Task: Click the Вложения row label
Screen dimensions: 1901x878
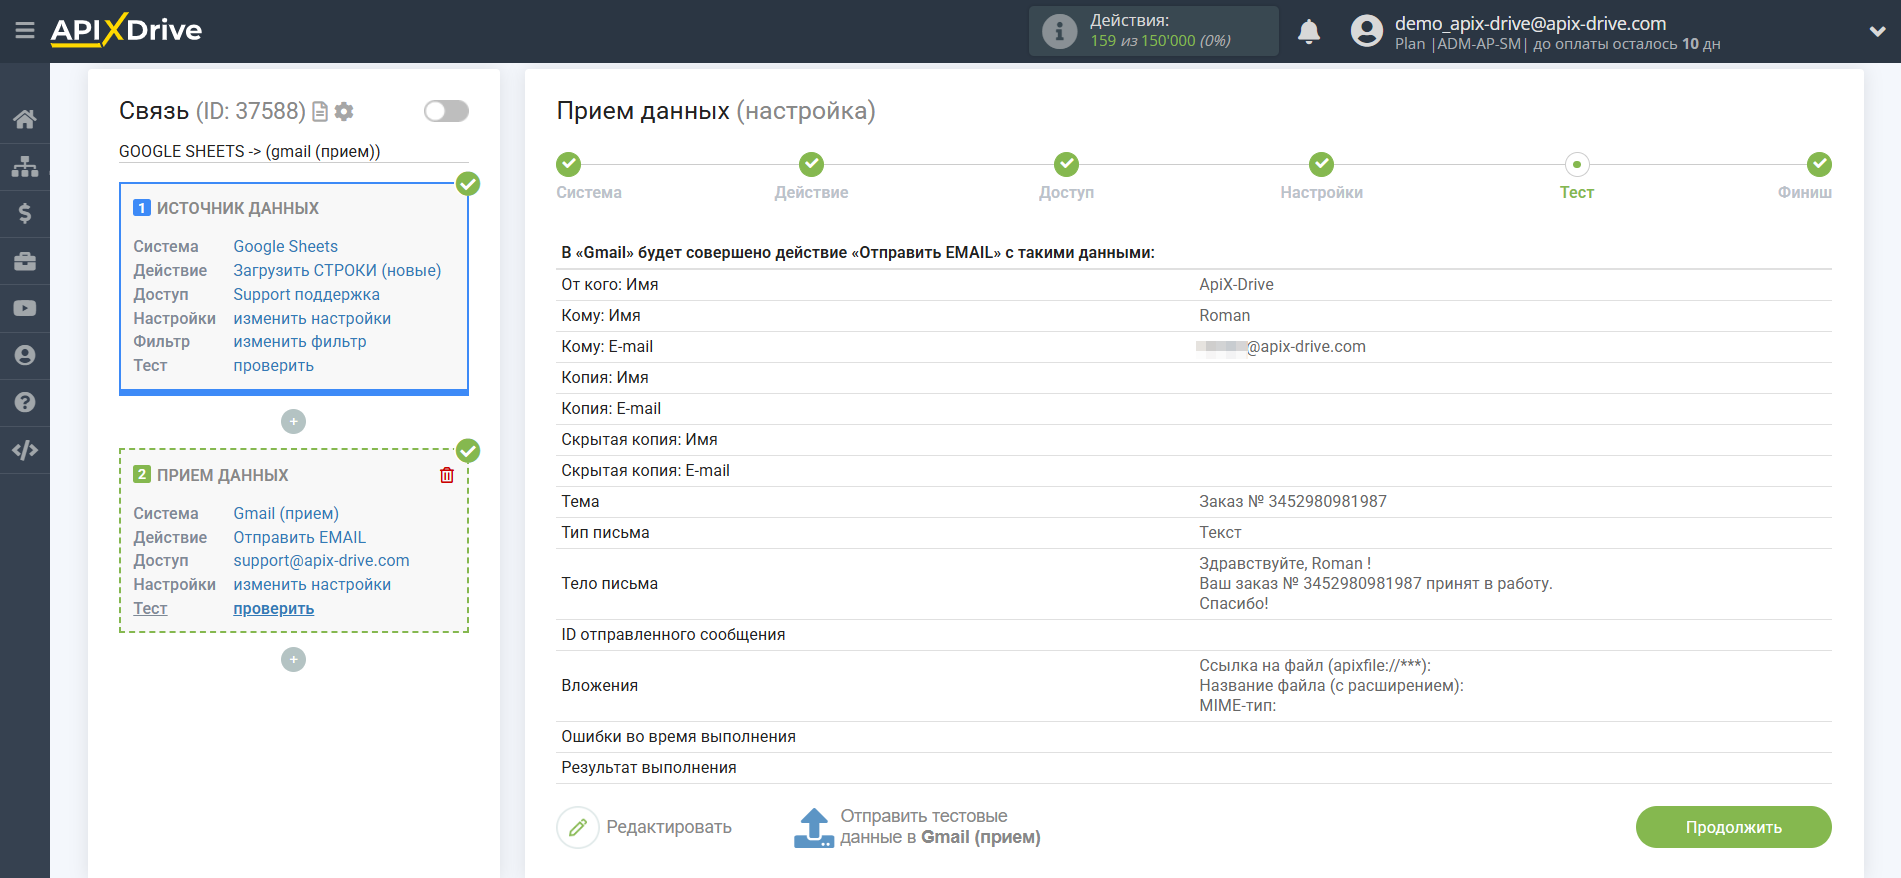Action: coord(599,685)
